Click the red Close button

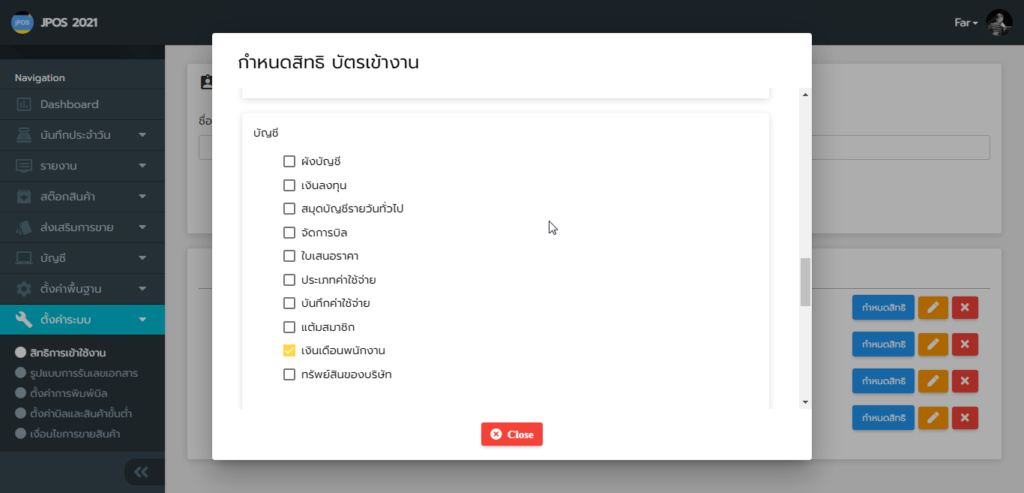tap(512, 434)
